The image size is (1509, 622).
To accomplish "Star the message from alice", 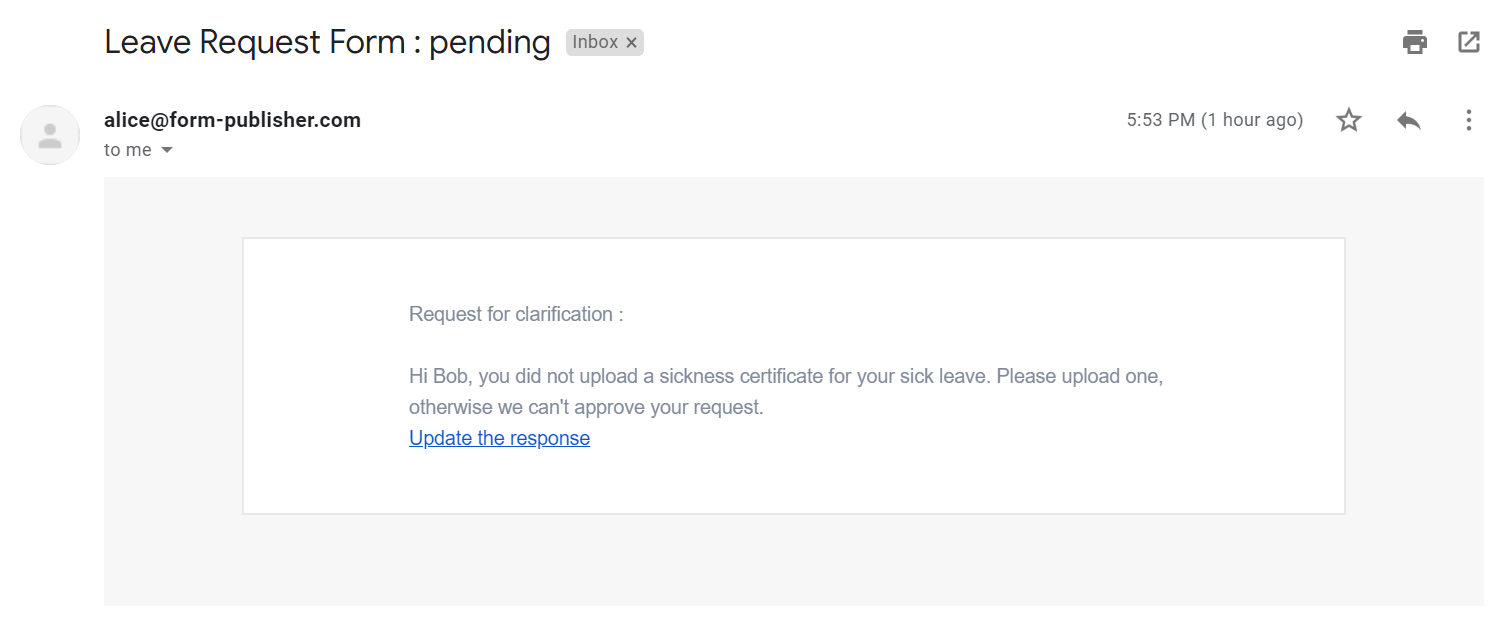I will coord(1349,121).
